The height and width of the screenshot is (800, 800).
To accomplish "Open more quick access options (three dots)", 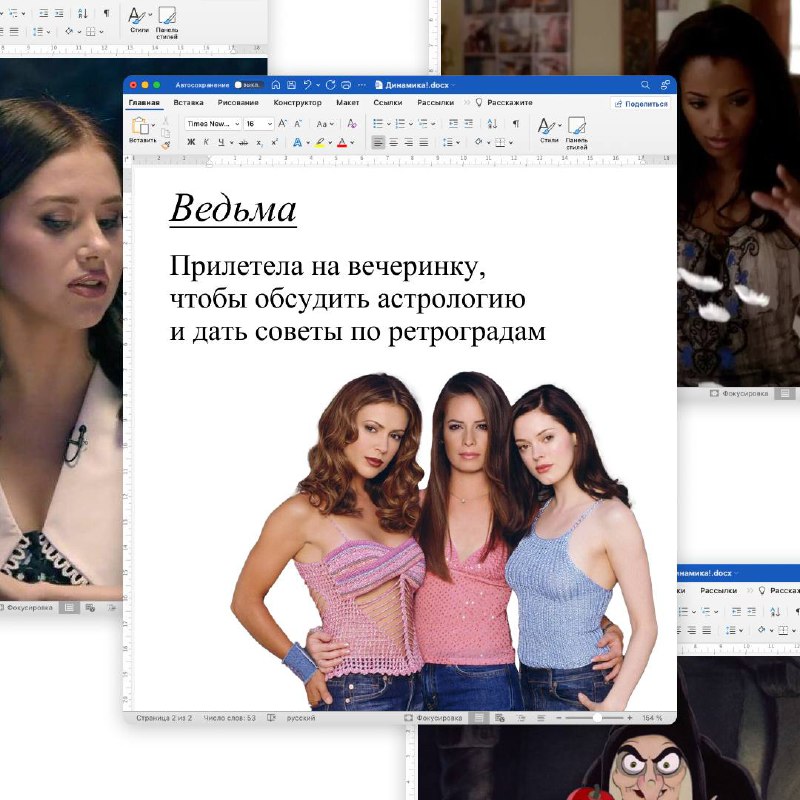I will point(362,85).
